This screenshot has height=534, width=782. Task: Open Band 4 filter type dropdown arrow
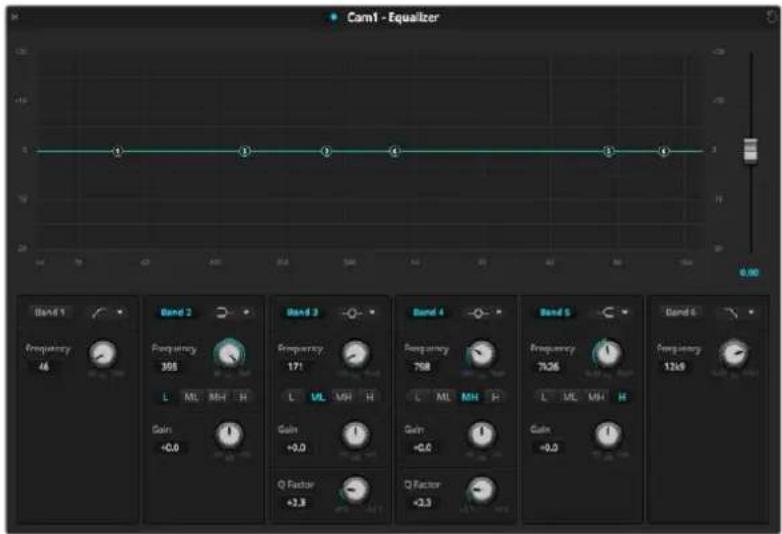point(499,312)
